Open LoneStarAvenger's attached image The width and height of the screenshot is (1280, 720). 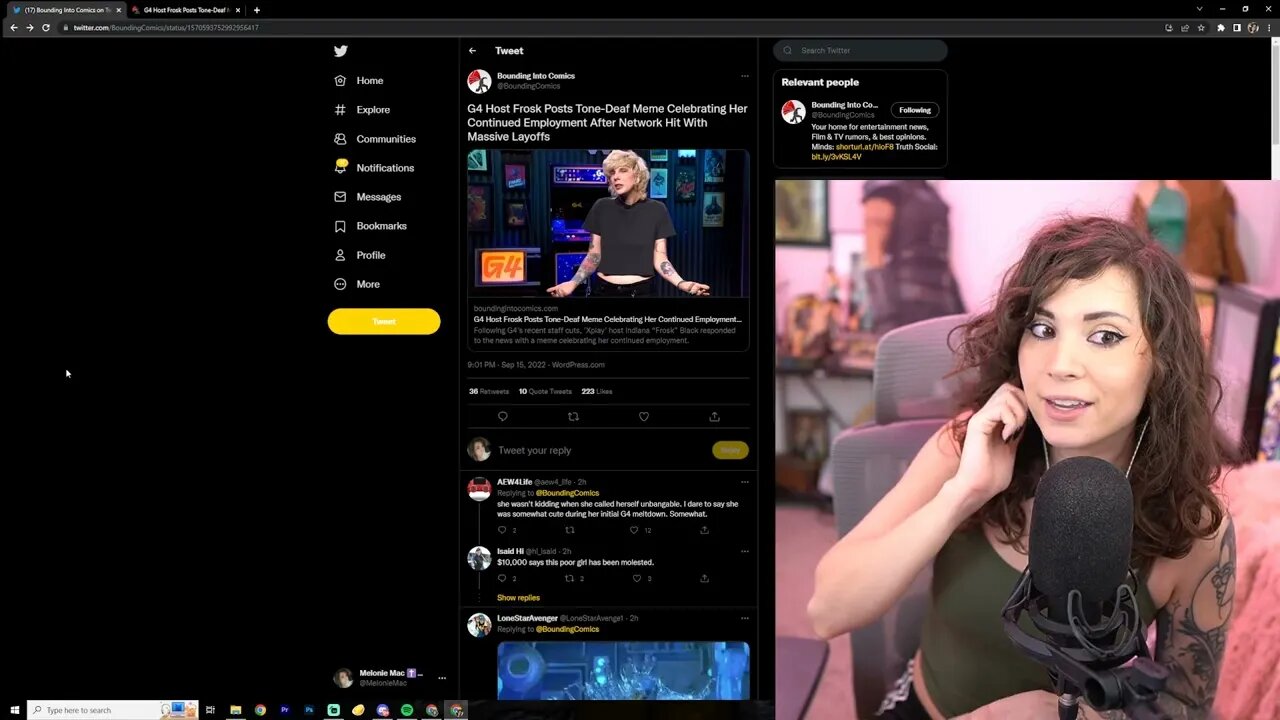click(623, 671)
